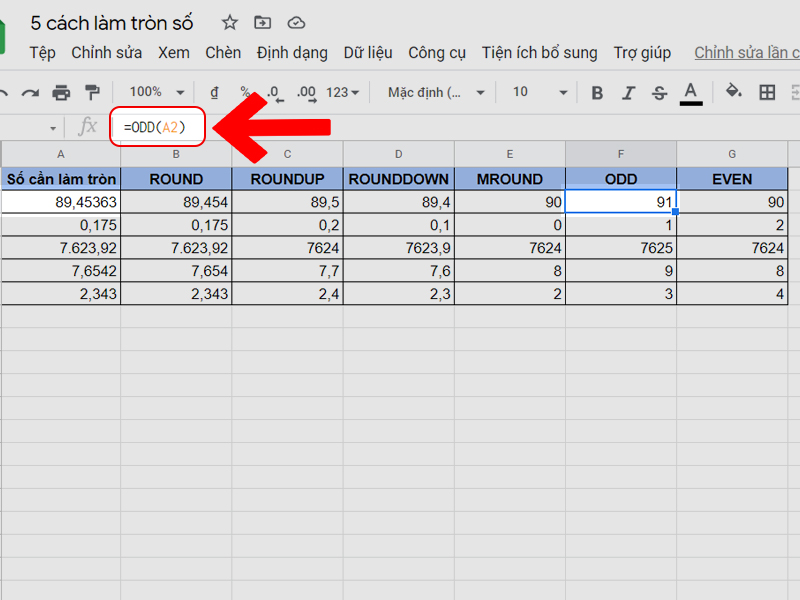Click the Print icon in toolbar
The width and height of the screenshot is (800, 600).
[61, 93]
